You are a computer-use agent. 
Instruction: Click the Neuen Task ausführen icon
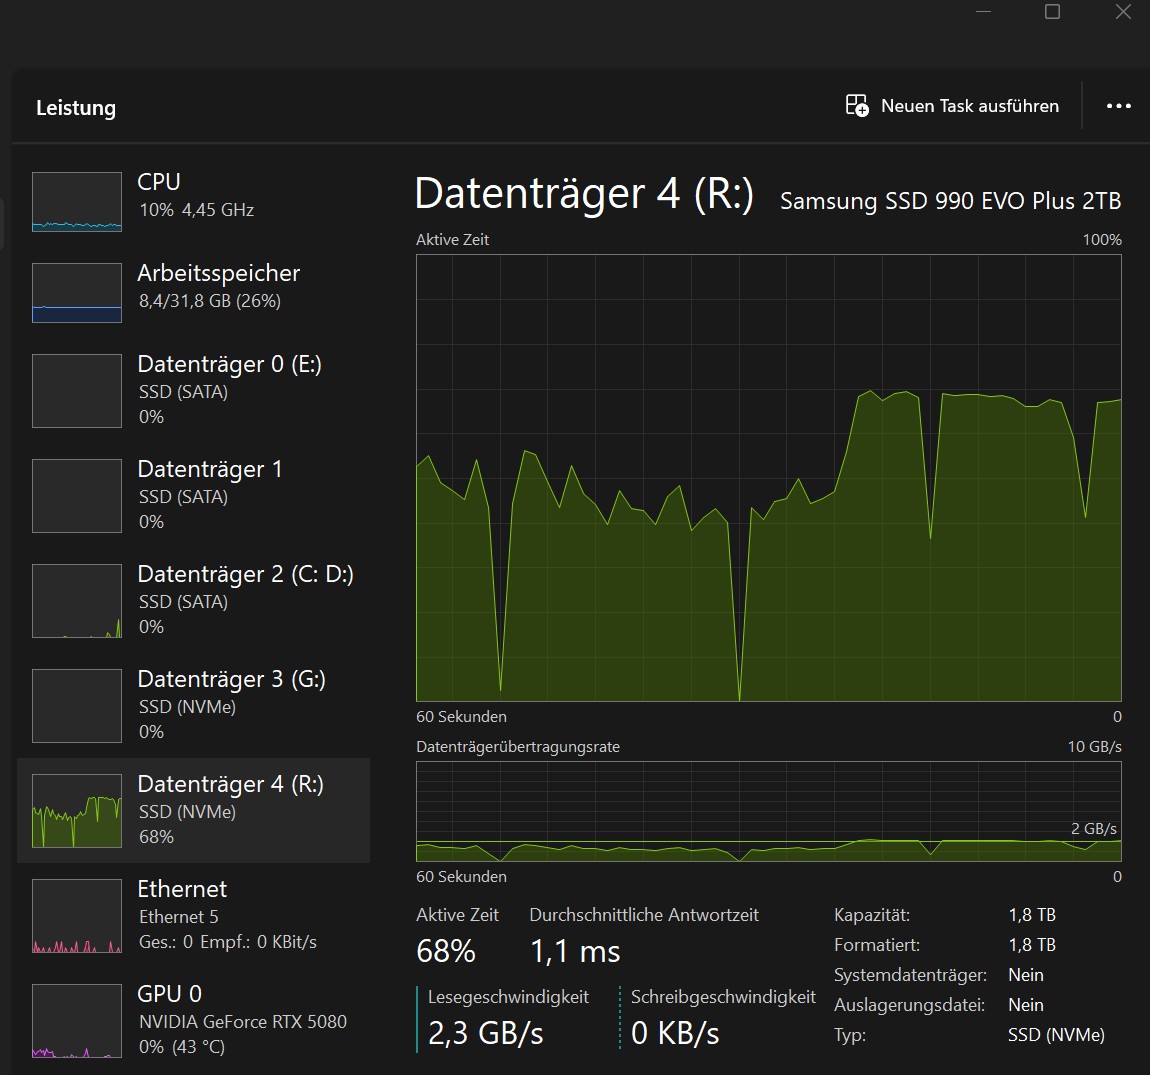[857, 106]
